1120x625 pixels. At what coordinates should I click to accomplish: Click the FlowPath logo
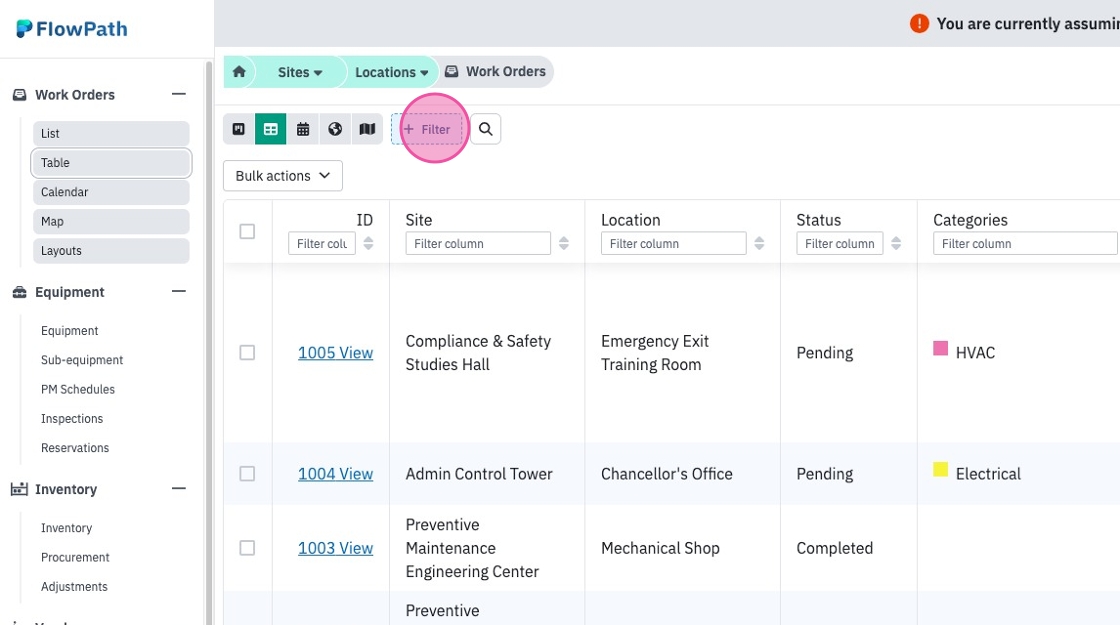pyautogui.click(x=71, y=29)
